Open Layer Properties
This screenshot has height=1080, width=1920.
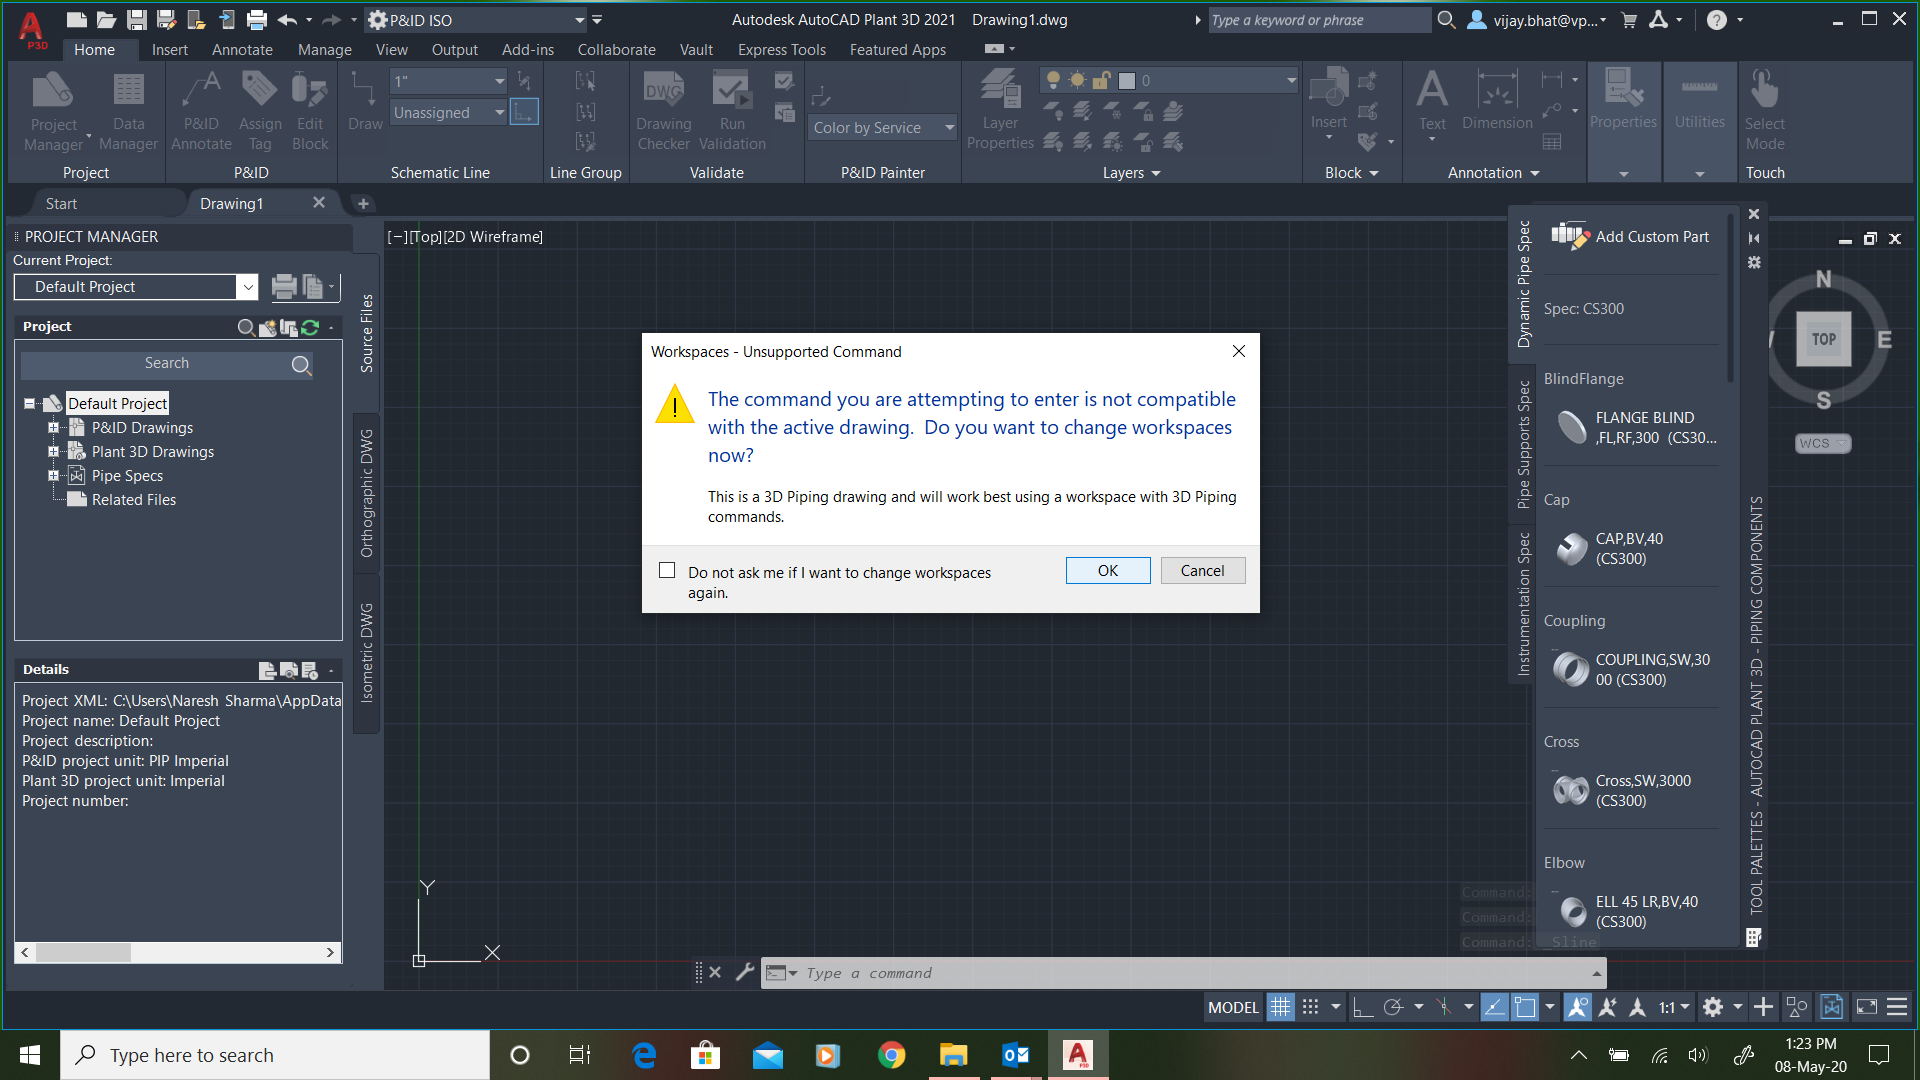coord(999,110)
